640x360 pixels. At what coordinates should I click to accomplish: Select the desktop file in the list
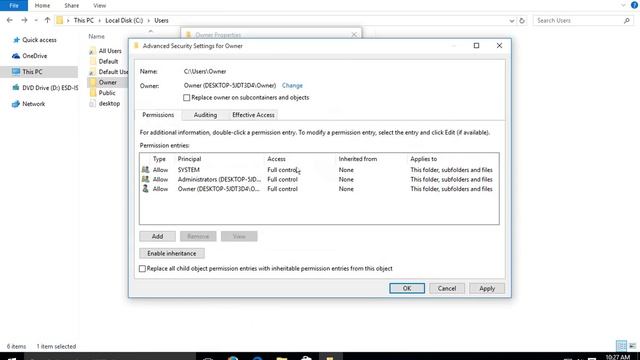point(109,103)
